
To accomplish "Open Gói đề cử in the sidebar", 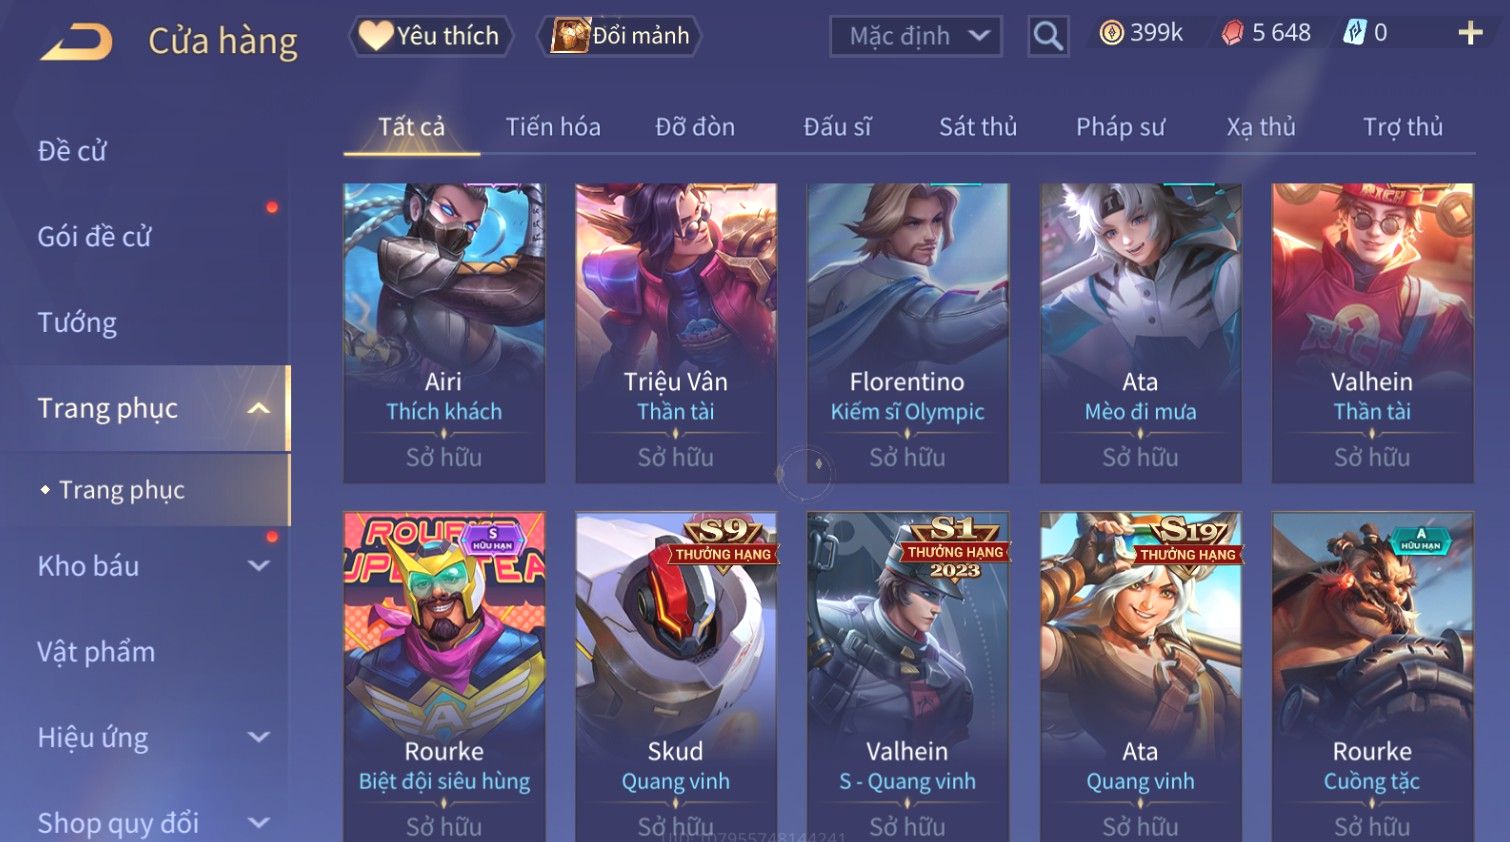I will (95, 237).
